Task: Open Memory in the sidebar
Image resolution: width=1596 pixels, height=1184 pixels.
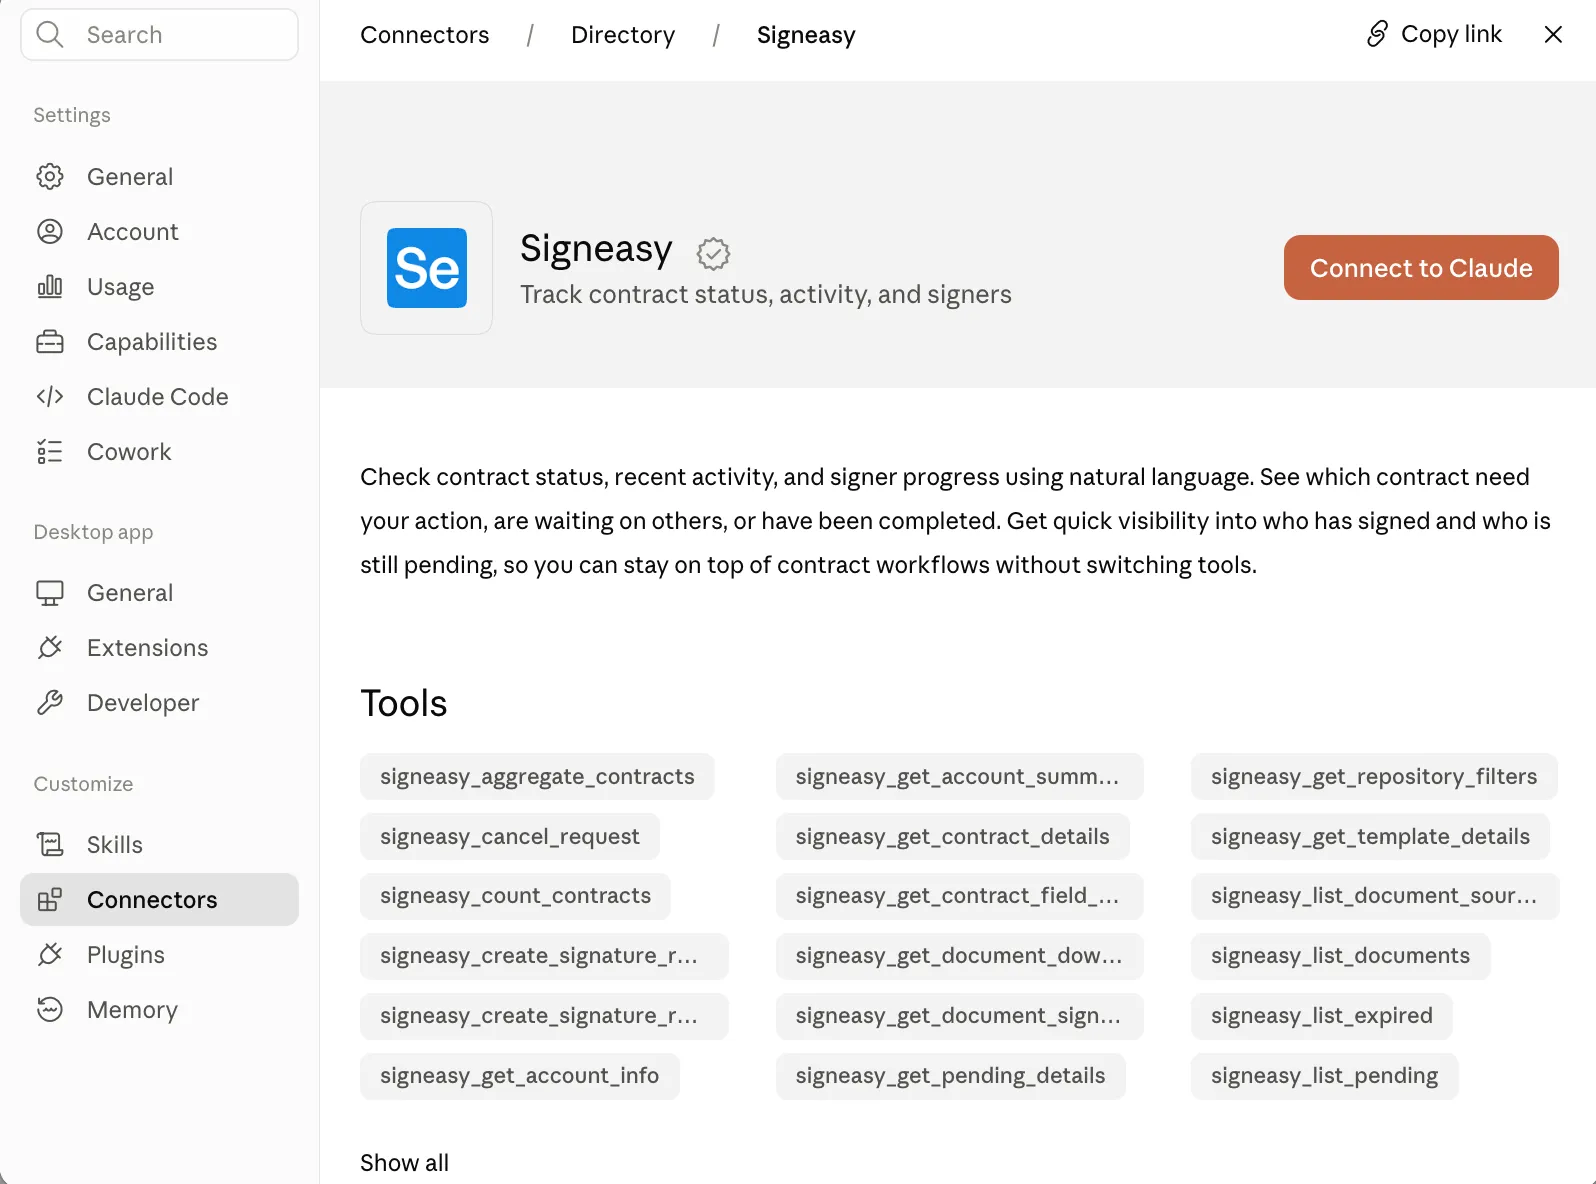Action: click(159, 1010)
